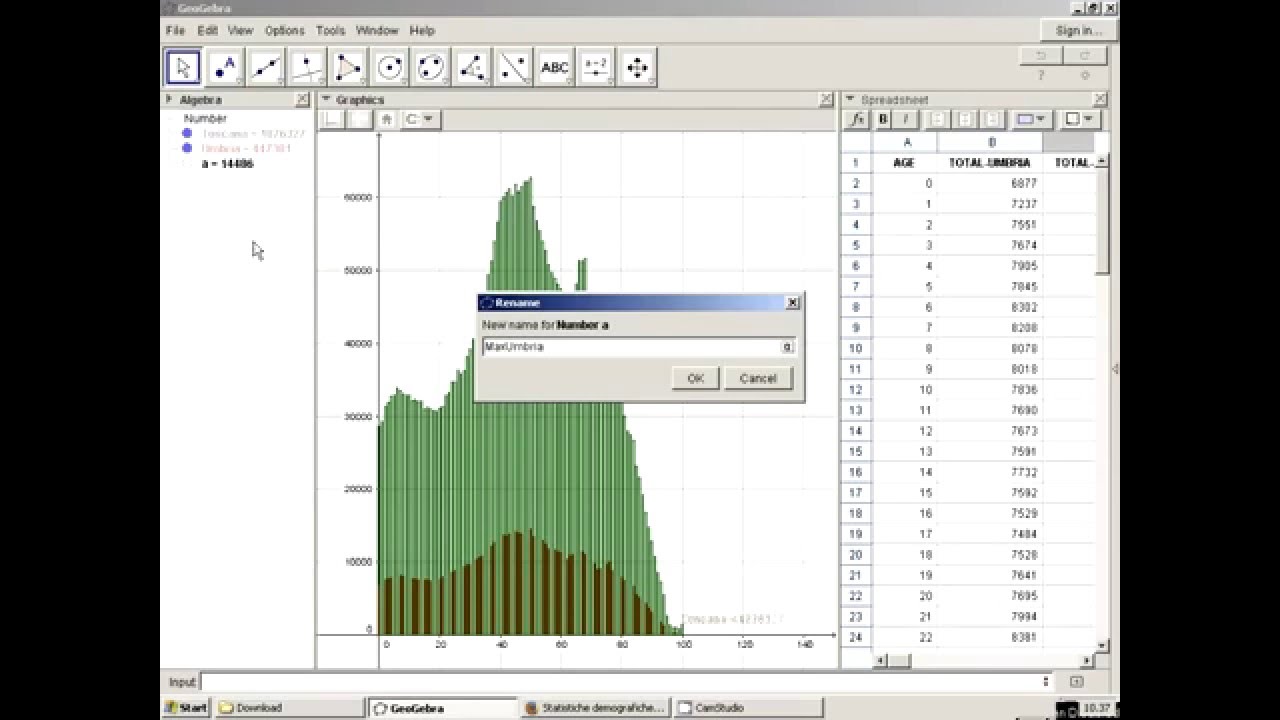
Task: Open the Help menu
Action: [x=421, y=31]
